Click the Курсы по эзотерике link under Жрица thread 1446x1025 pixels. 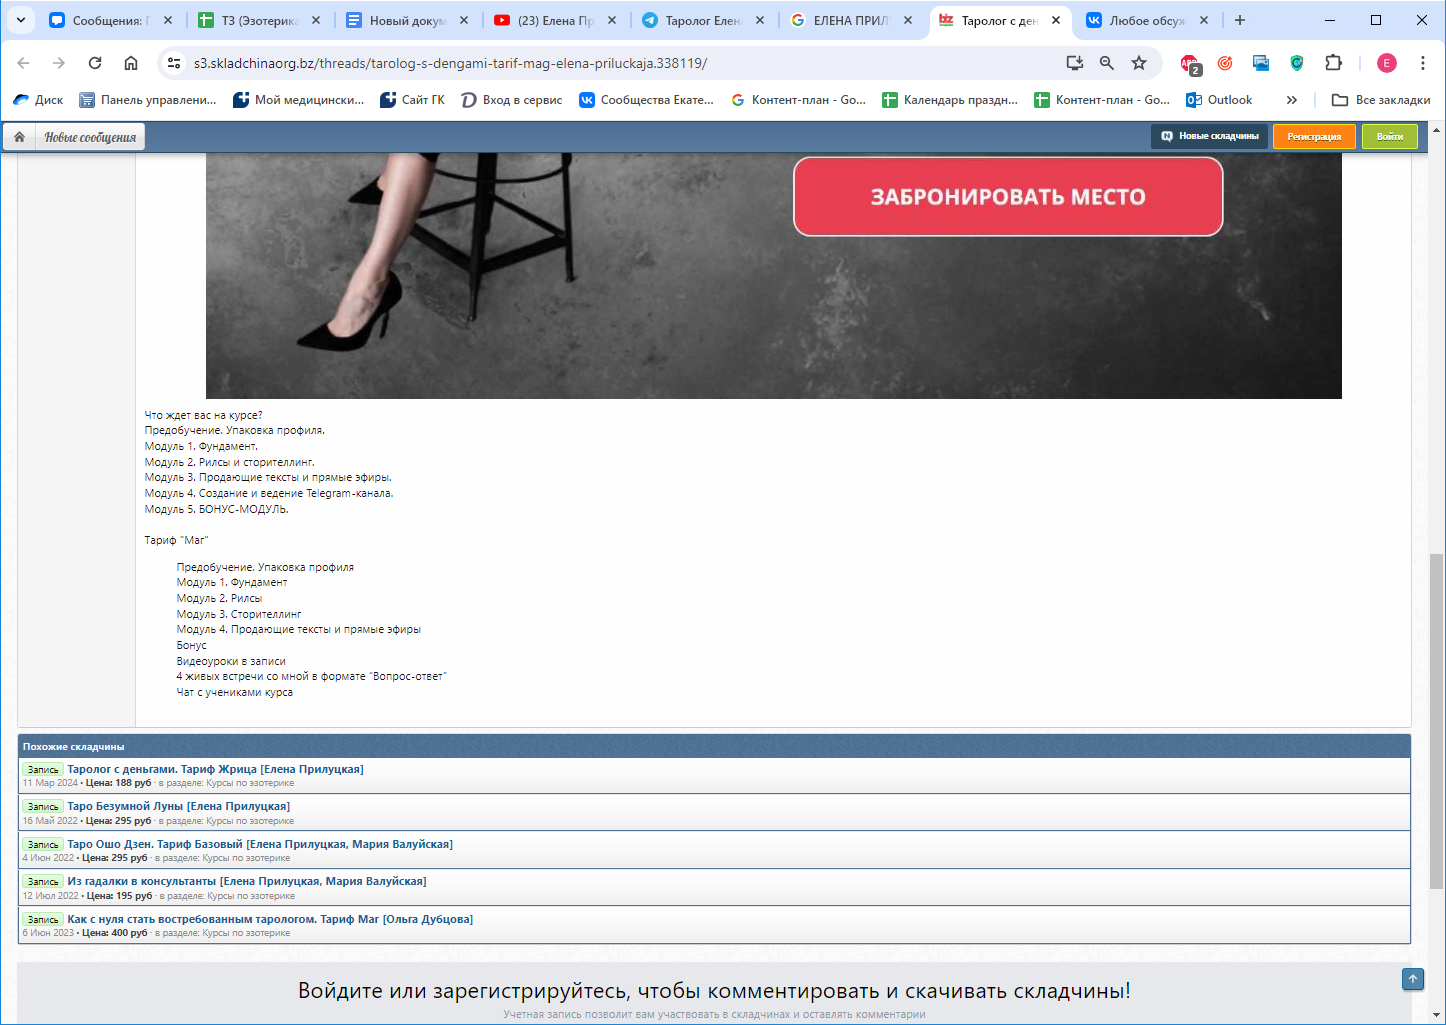pos(250,783)
